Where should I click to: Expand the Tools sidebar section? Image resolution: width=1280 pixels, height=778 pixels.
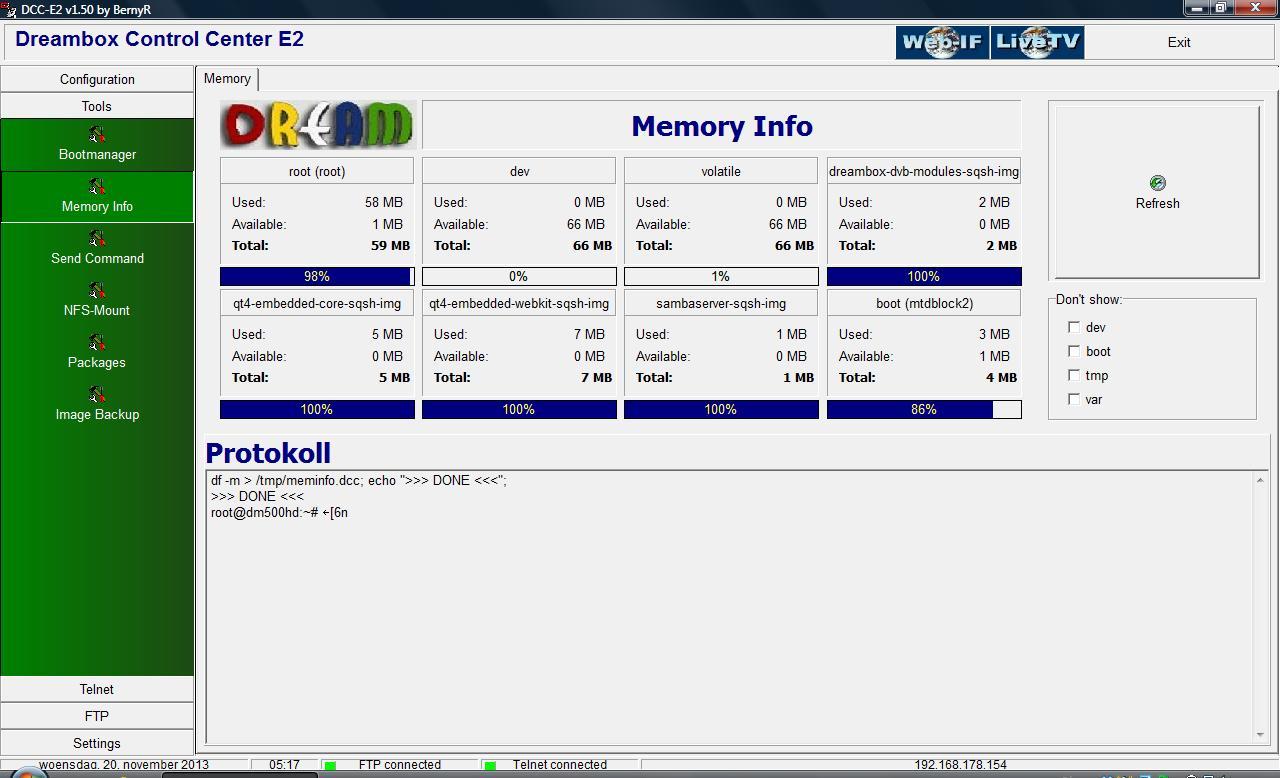click(97, 106)
